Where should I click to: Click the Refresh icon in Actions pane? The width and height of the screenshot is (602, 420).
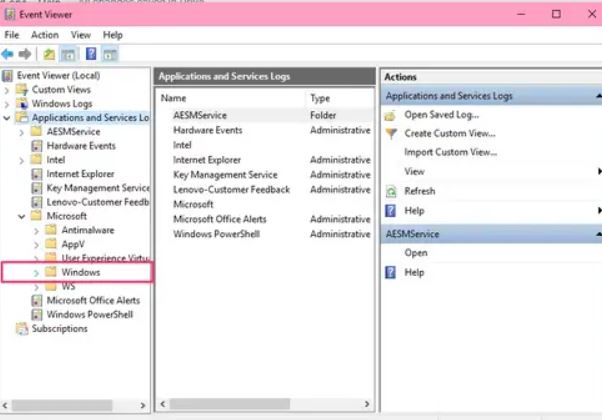click(x=391, y=191)
